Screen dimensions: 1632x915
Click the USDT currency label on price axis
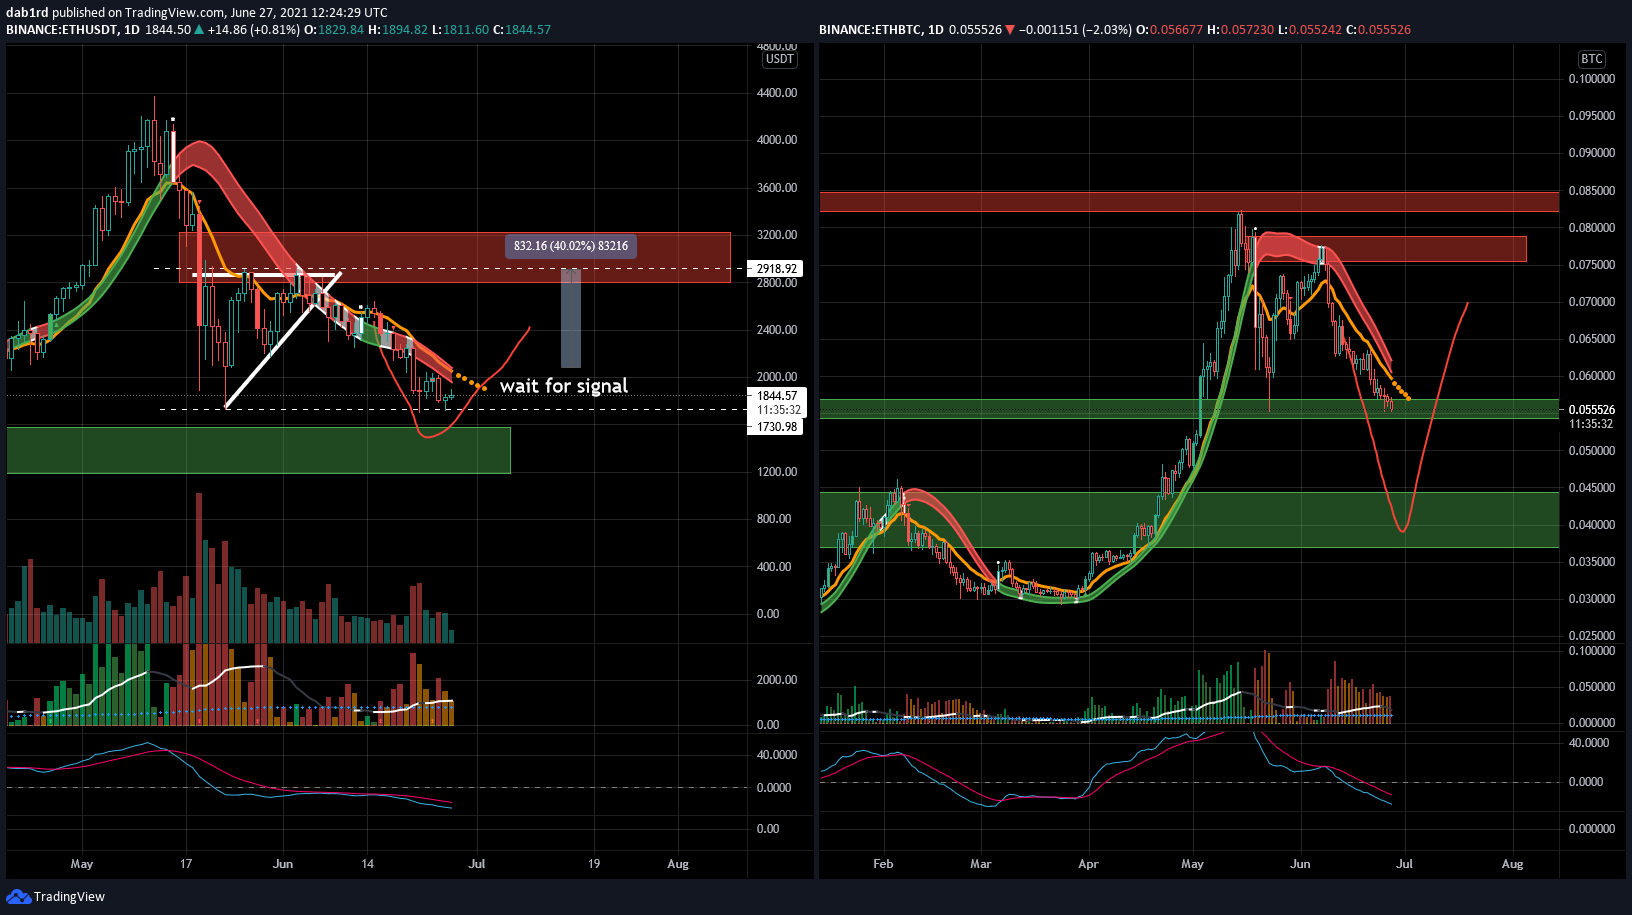pos(779,59)
